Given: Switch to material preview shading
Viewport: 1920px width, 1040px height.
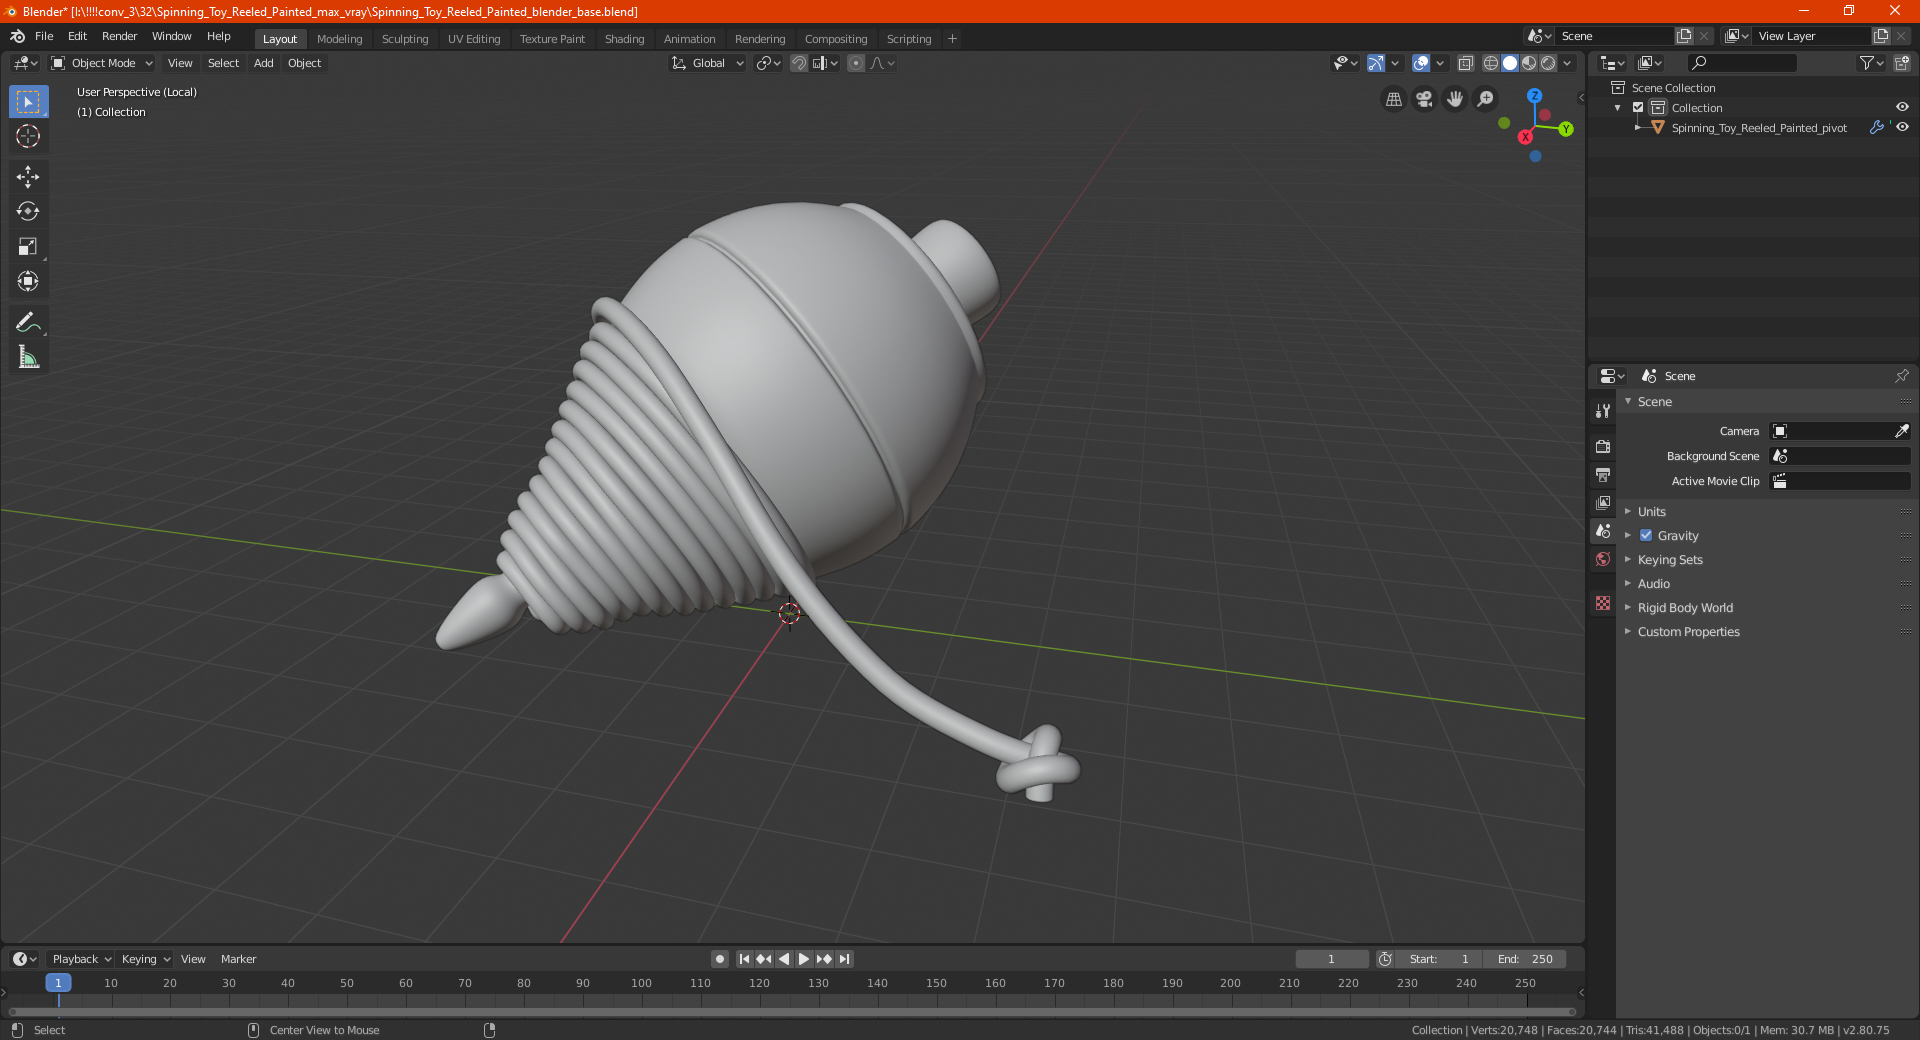Looking at the screenshot, I should click(x=1529, y=63).
